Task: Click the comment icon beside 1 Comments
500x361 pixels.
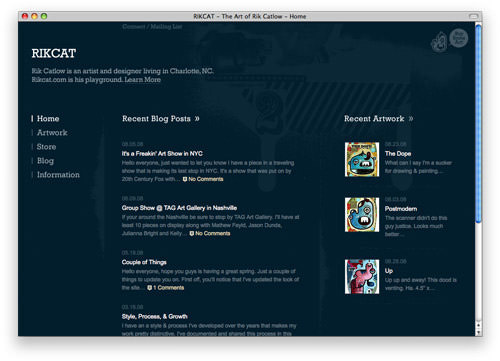Action: (x=150, y=288)
